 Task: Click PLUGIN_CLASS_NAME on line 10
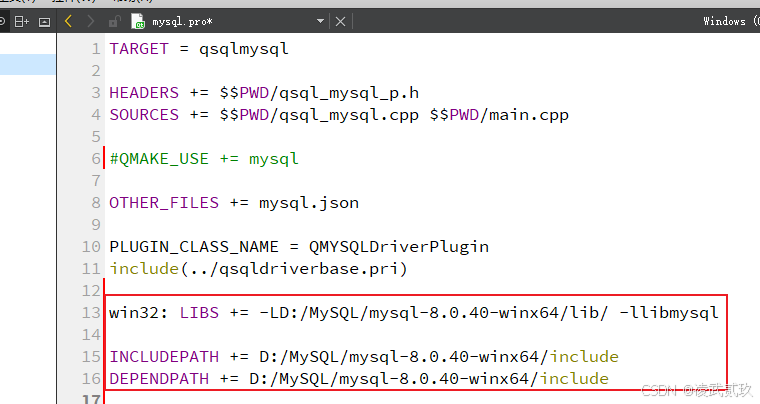coord(194,247)
